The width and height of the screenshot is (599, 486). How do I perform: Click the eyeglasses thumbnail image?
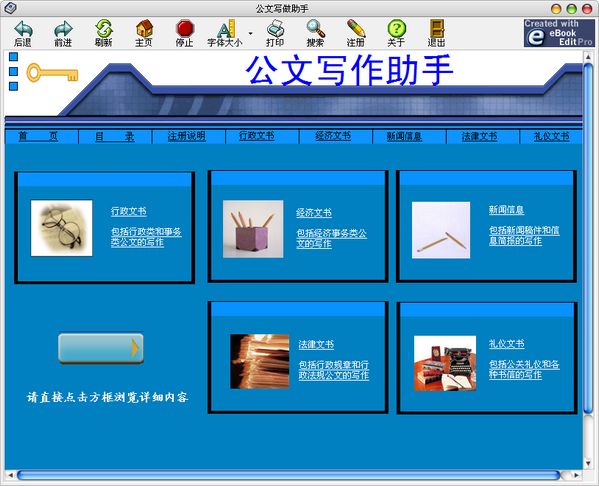(62, 228)
